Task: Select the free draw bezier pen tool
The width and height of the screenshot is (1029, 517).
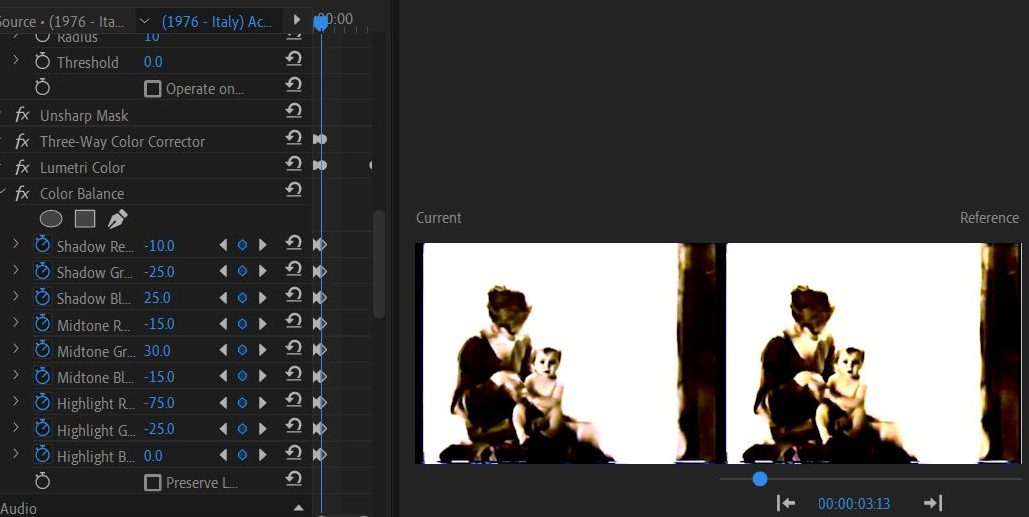Action: 117,218
